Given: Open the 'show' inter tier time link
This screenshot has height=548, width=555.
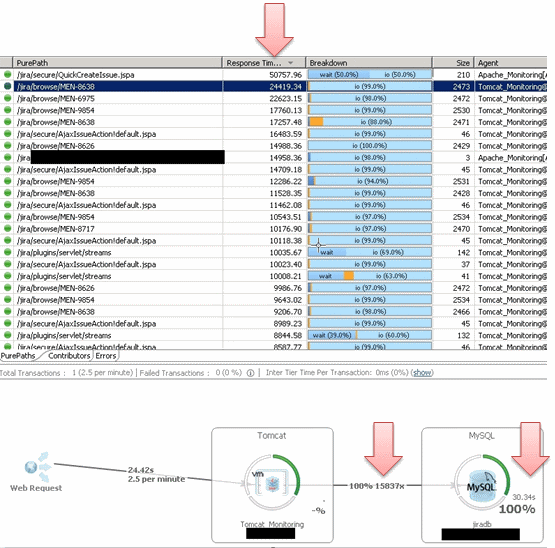Looking at the screenshot, I should pos(422,373).
